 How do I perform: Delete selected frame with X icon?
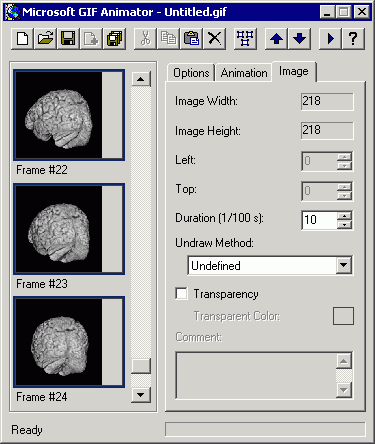(214, 39)
